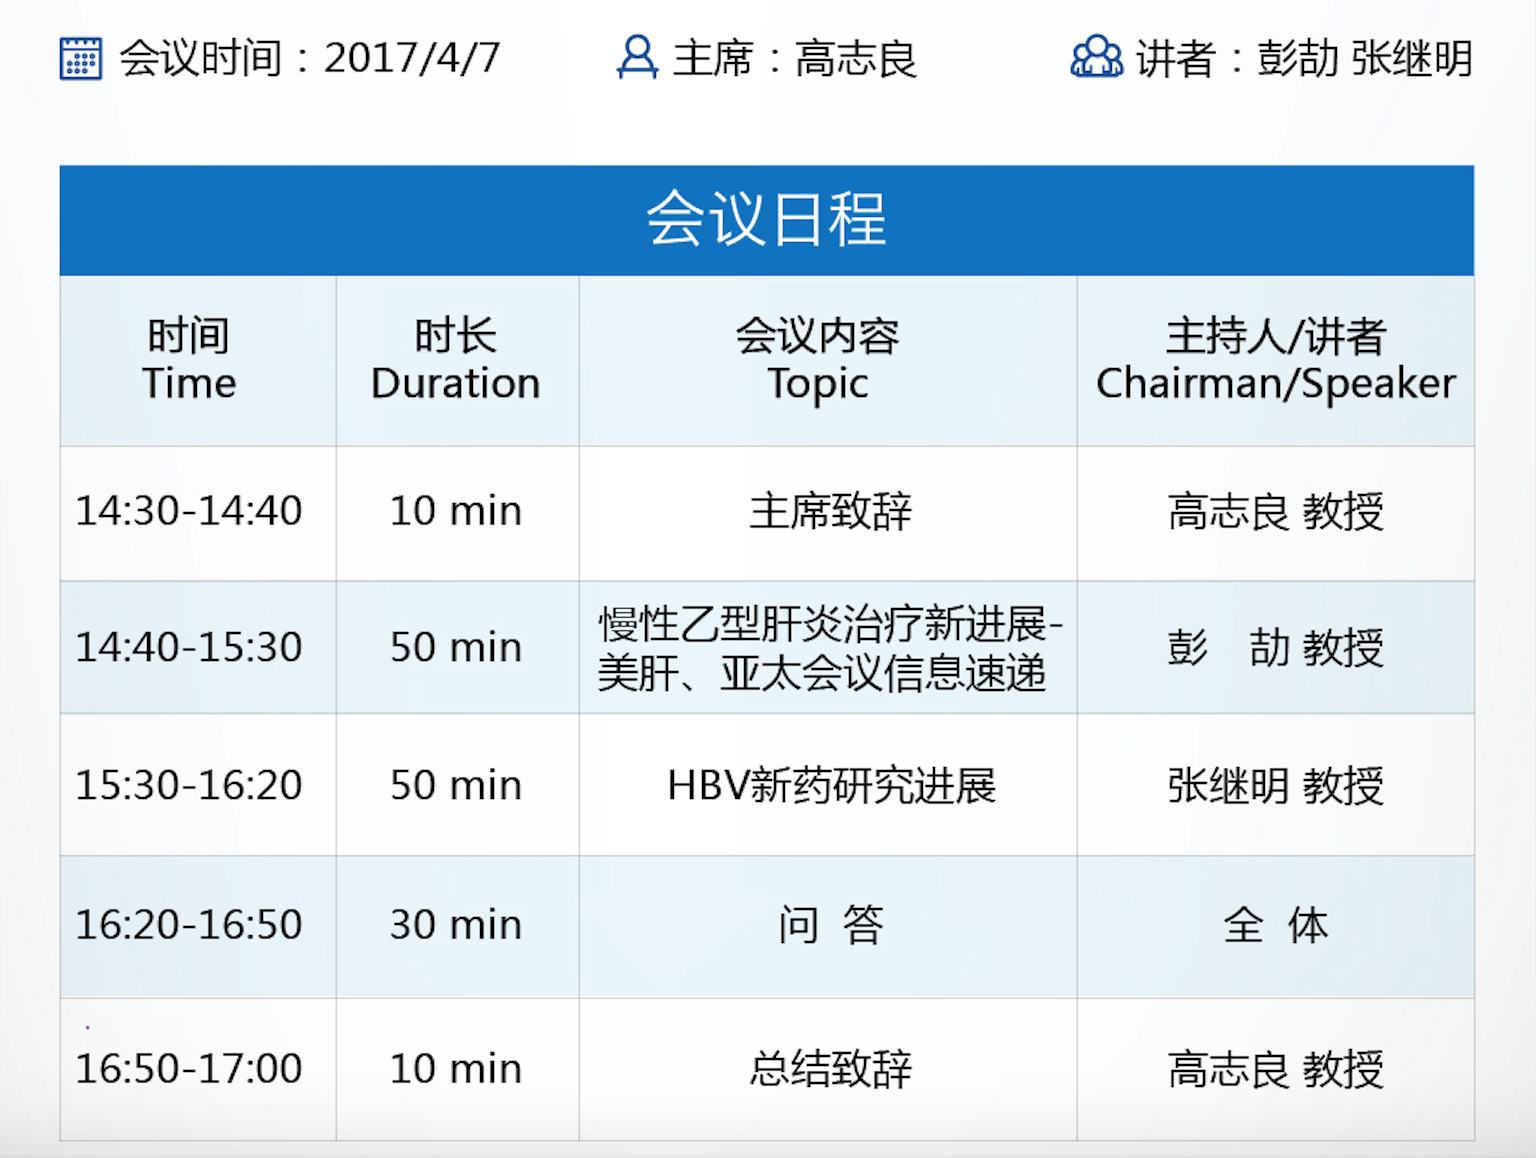Click the 时长 Duration column header

457,361
